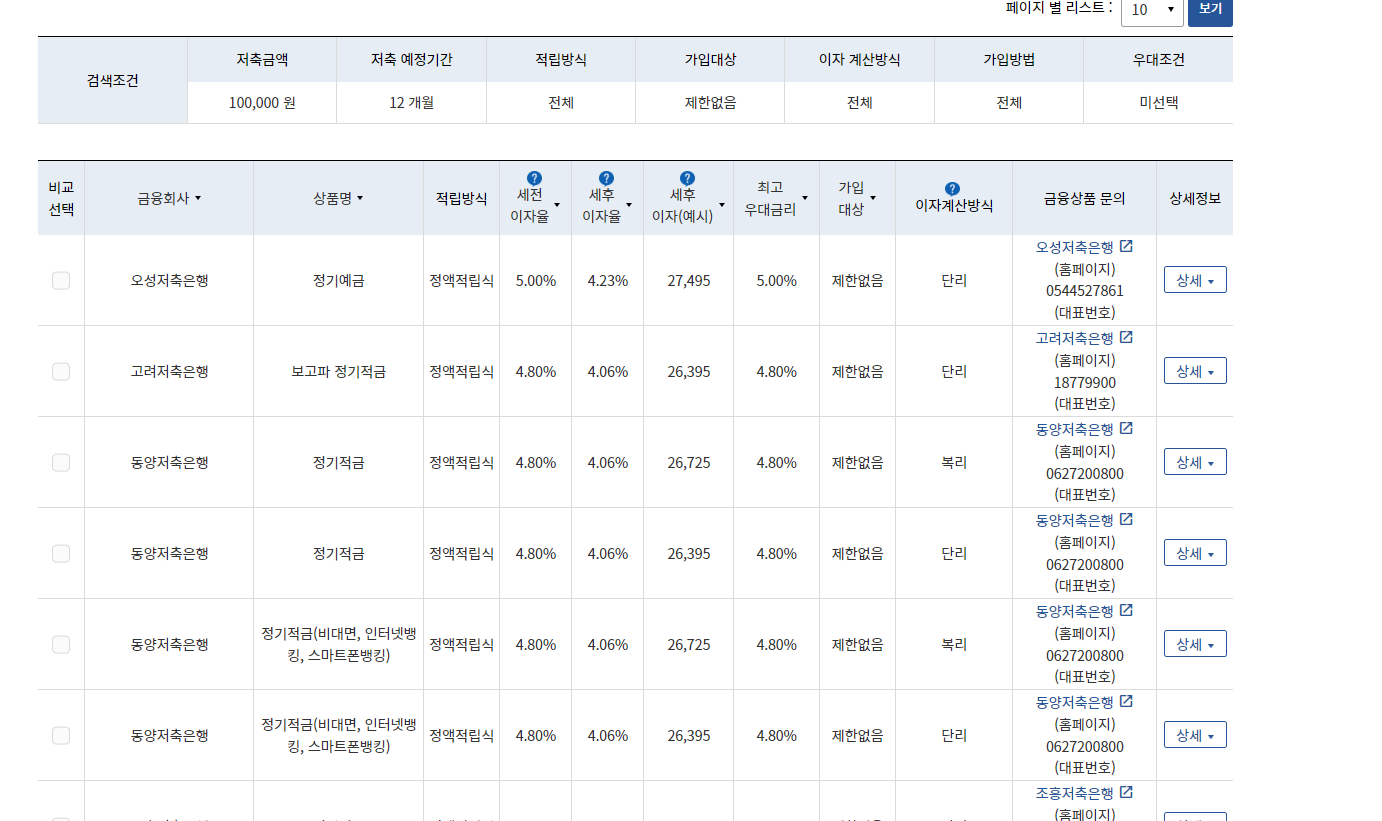Click 가입대상 search value 제한없음
1382x821 pixels.
(710, 103)
